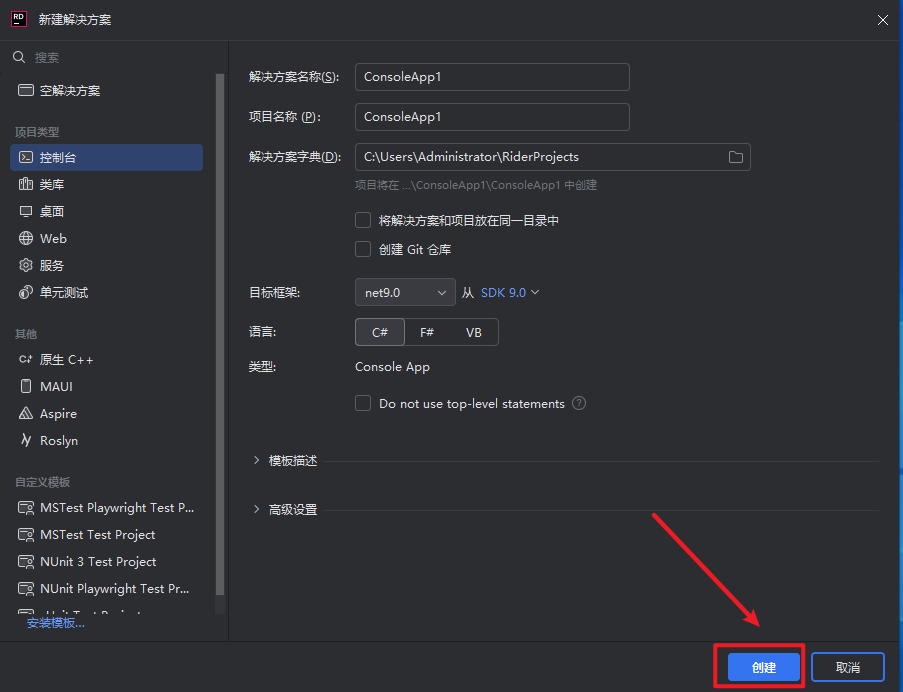This screenshot has height=692, width=903.
Task: Select the 空解决方案 template icon
Action: pyautogui.click(x=26, y=90)
